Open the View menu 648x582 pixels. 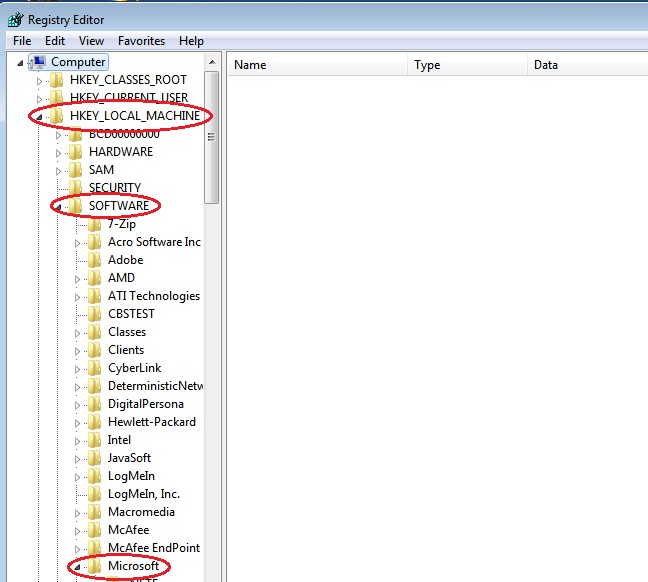coord(91,41)
